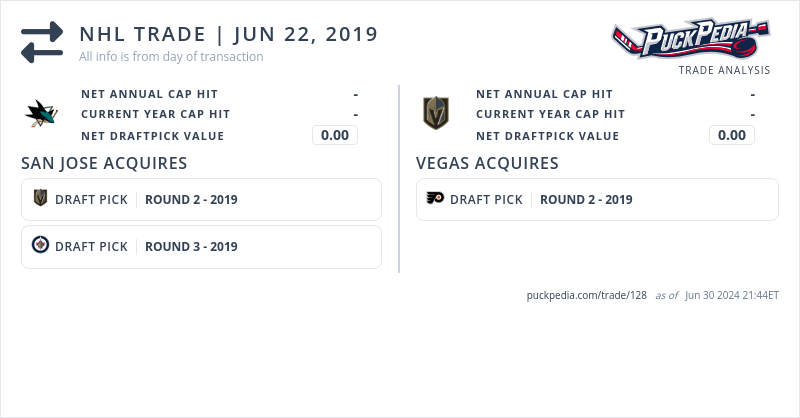Click the San Jose Sharks team logo
This screenshot has height=418, width=800.
pyautogui.click(x=42, y=114)
